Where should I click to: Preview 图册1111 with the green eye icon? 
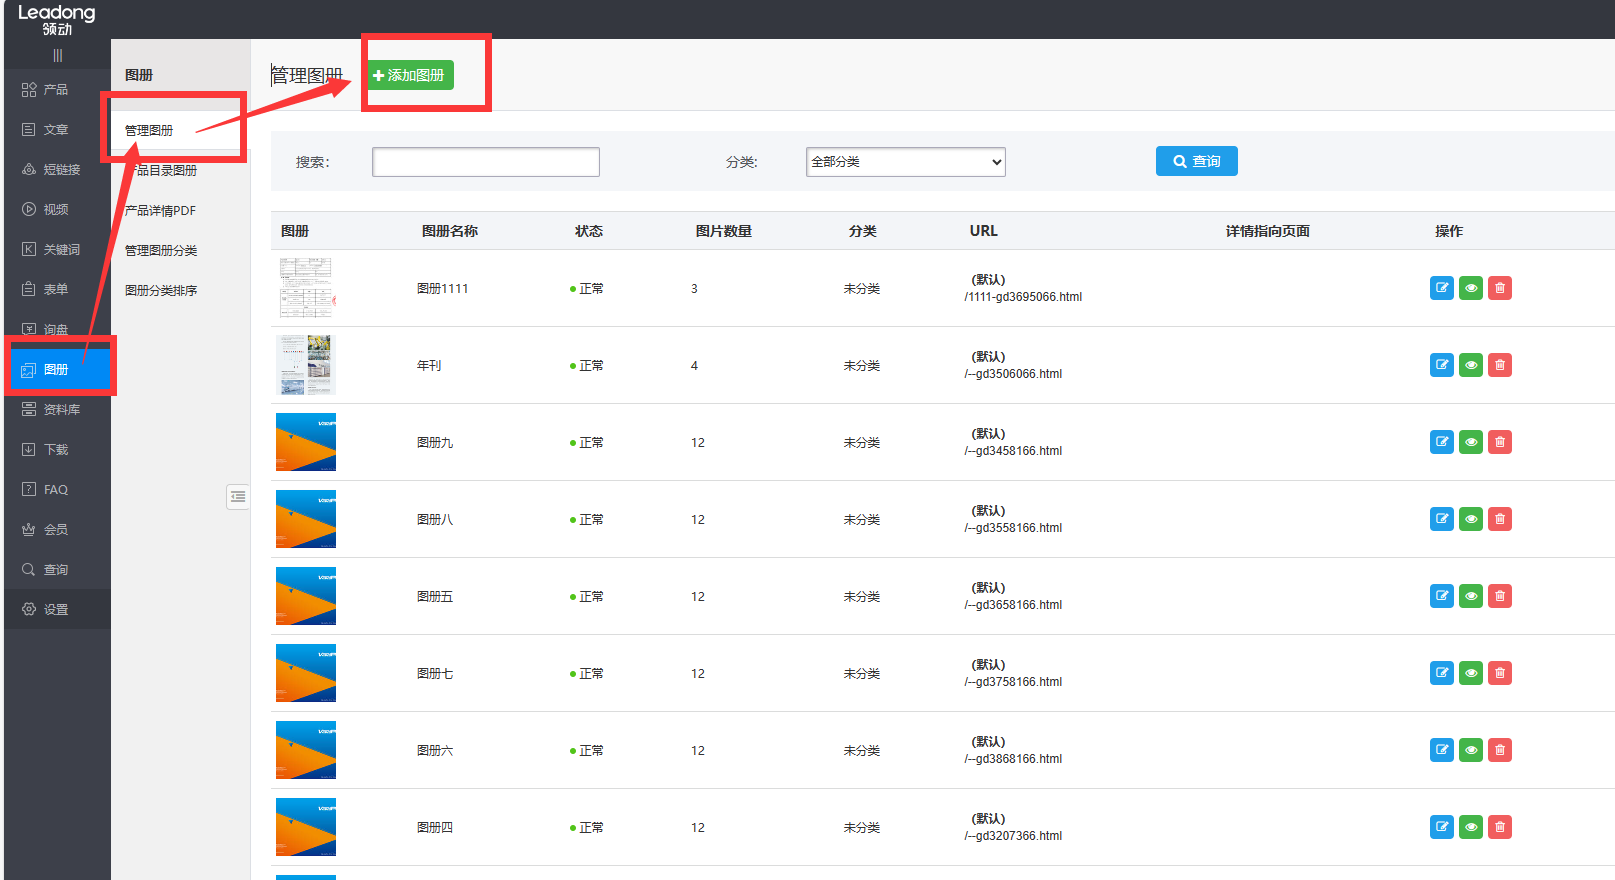click(1470, 288)
